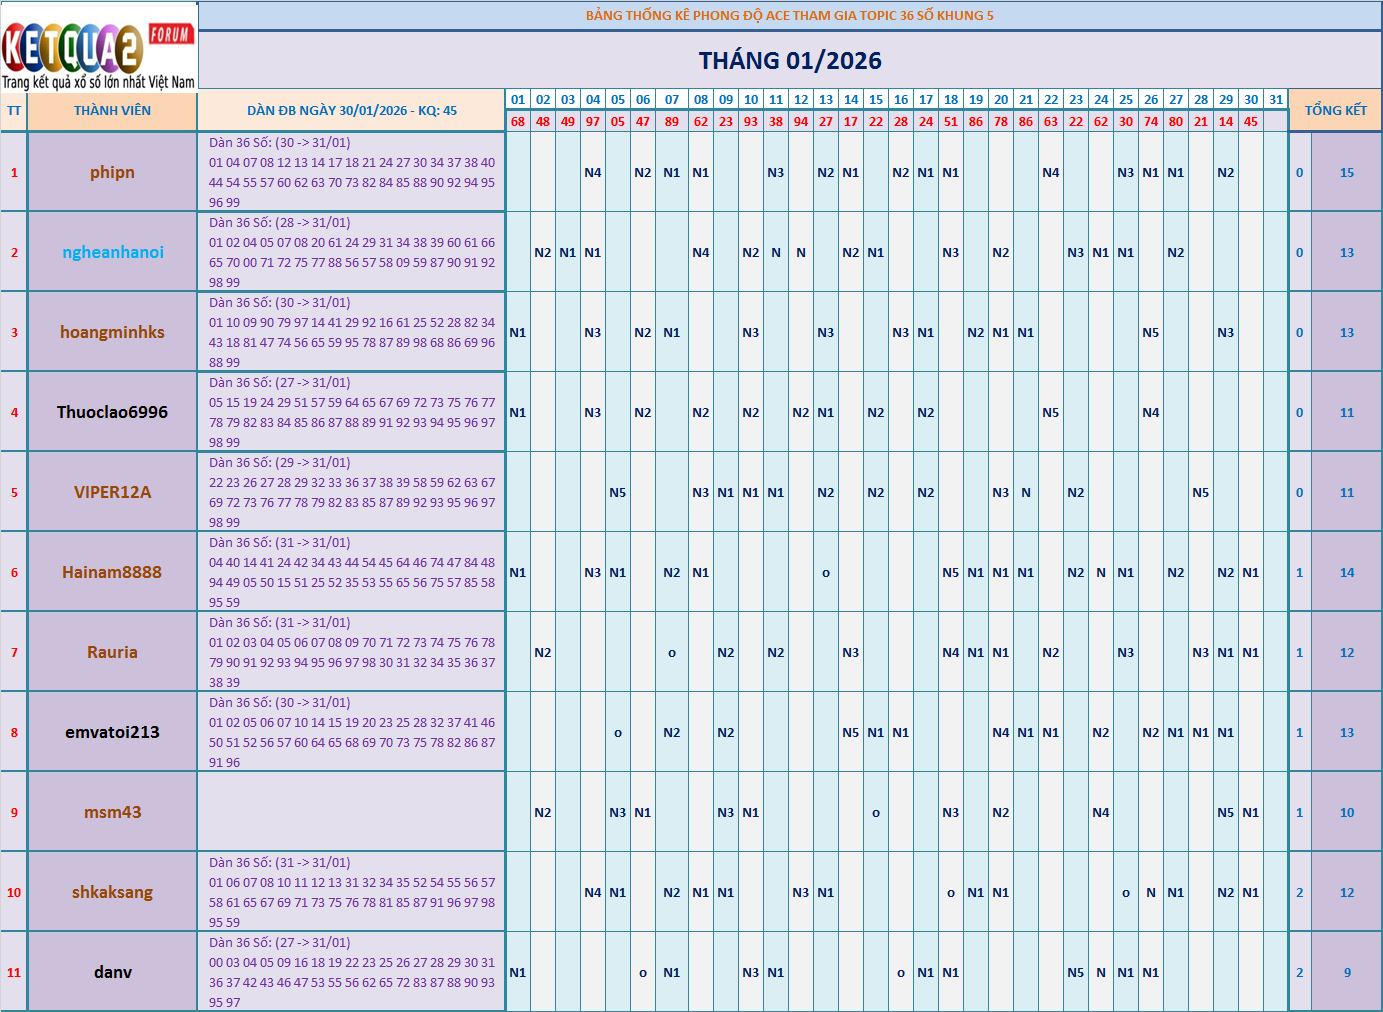This screenshot has width=1383, height=1012.
Task: Select the empty number-set cell for msm43
Action: coord(351,812)
